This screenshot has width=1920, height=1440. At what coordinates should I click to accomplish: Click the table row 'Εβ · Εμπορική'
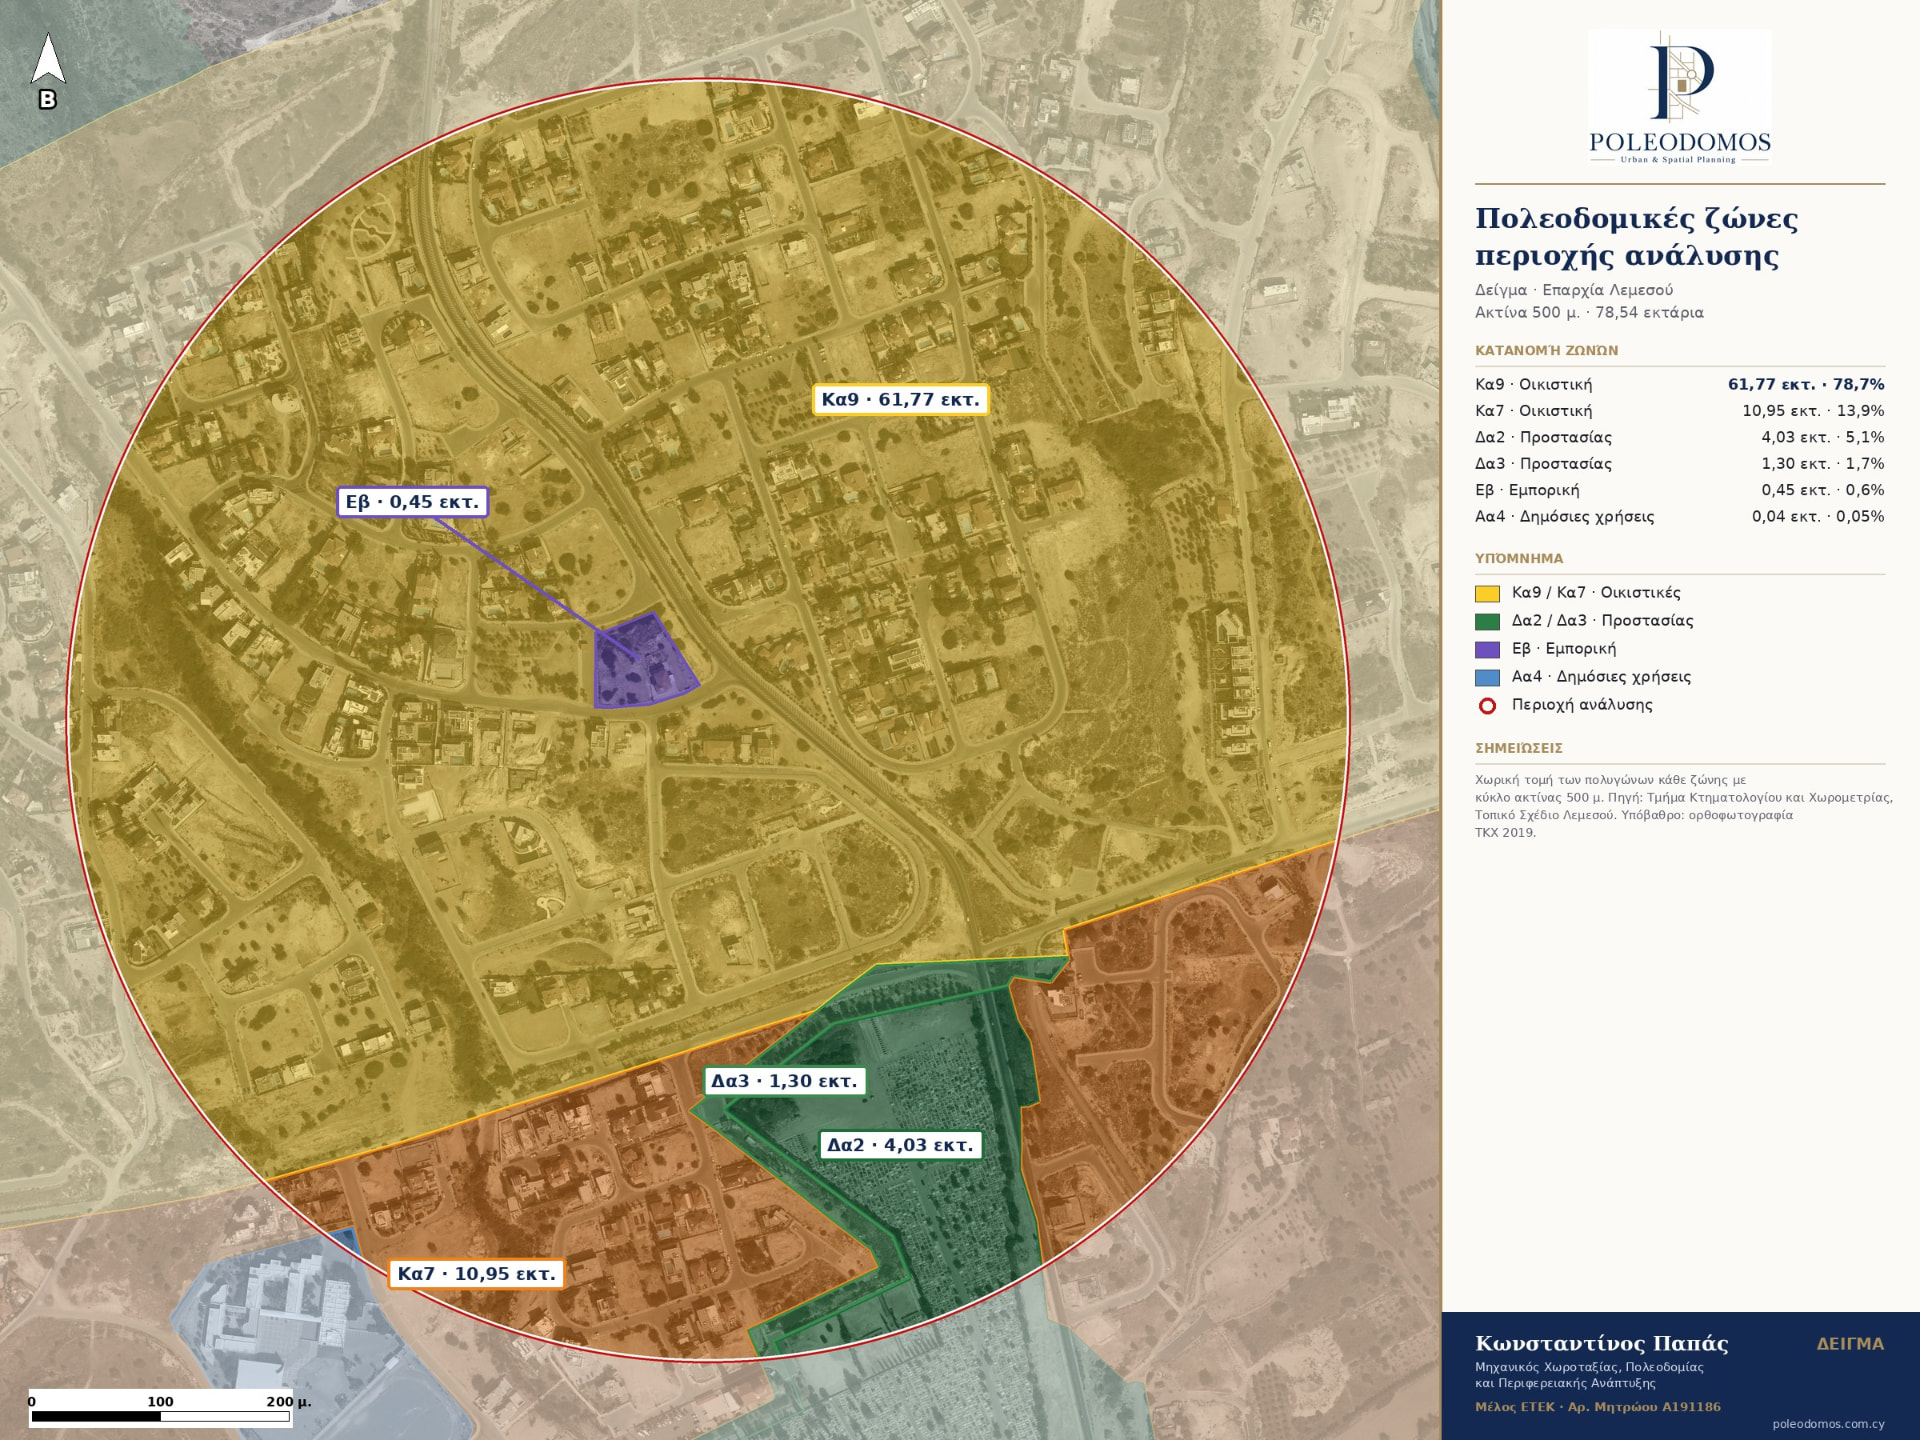click(1680, 491)
